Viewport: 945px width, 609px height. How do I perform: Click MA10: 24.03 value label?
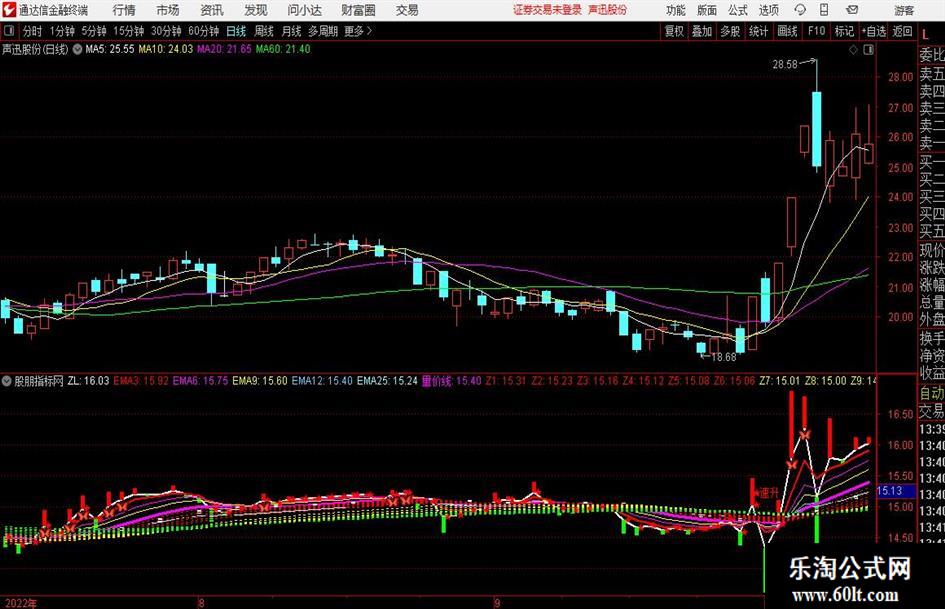point(166,49)
